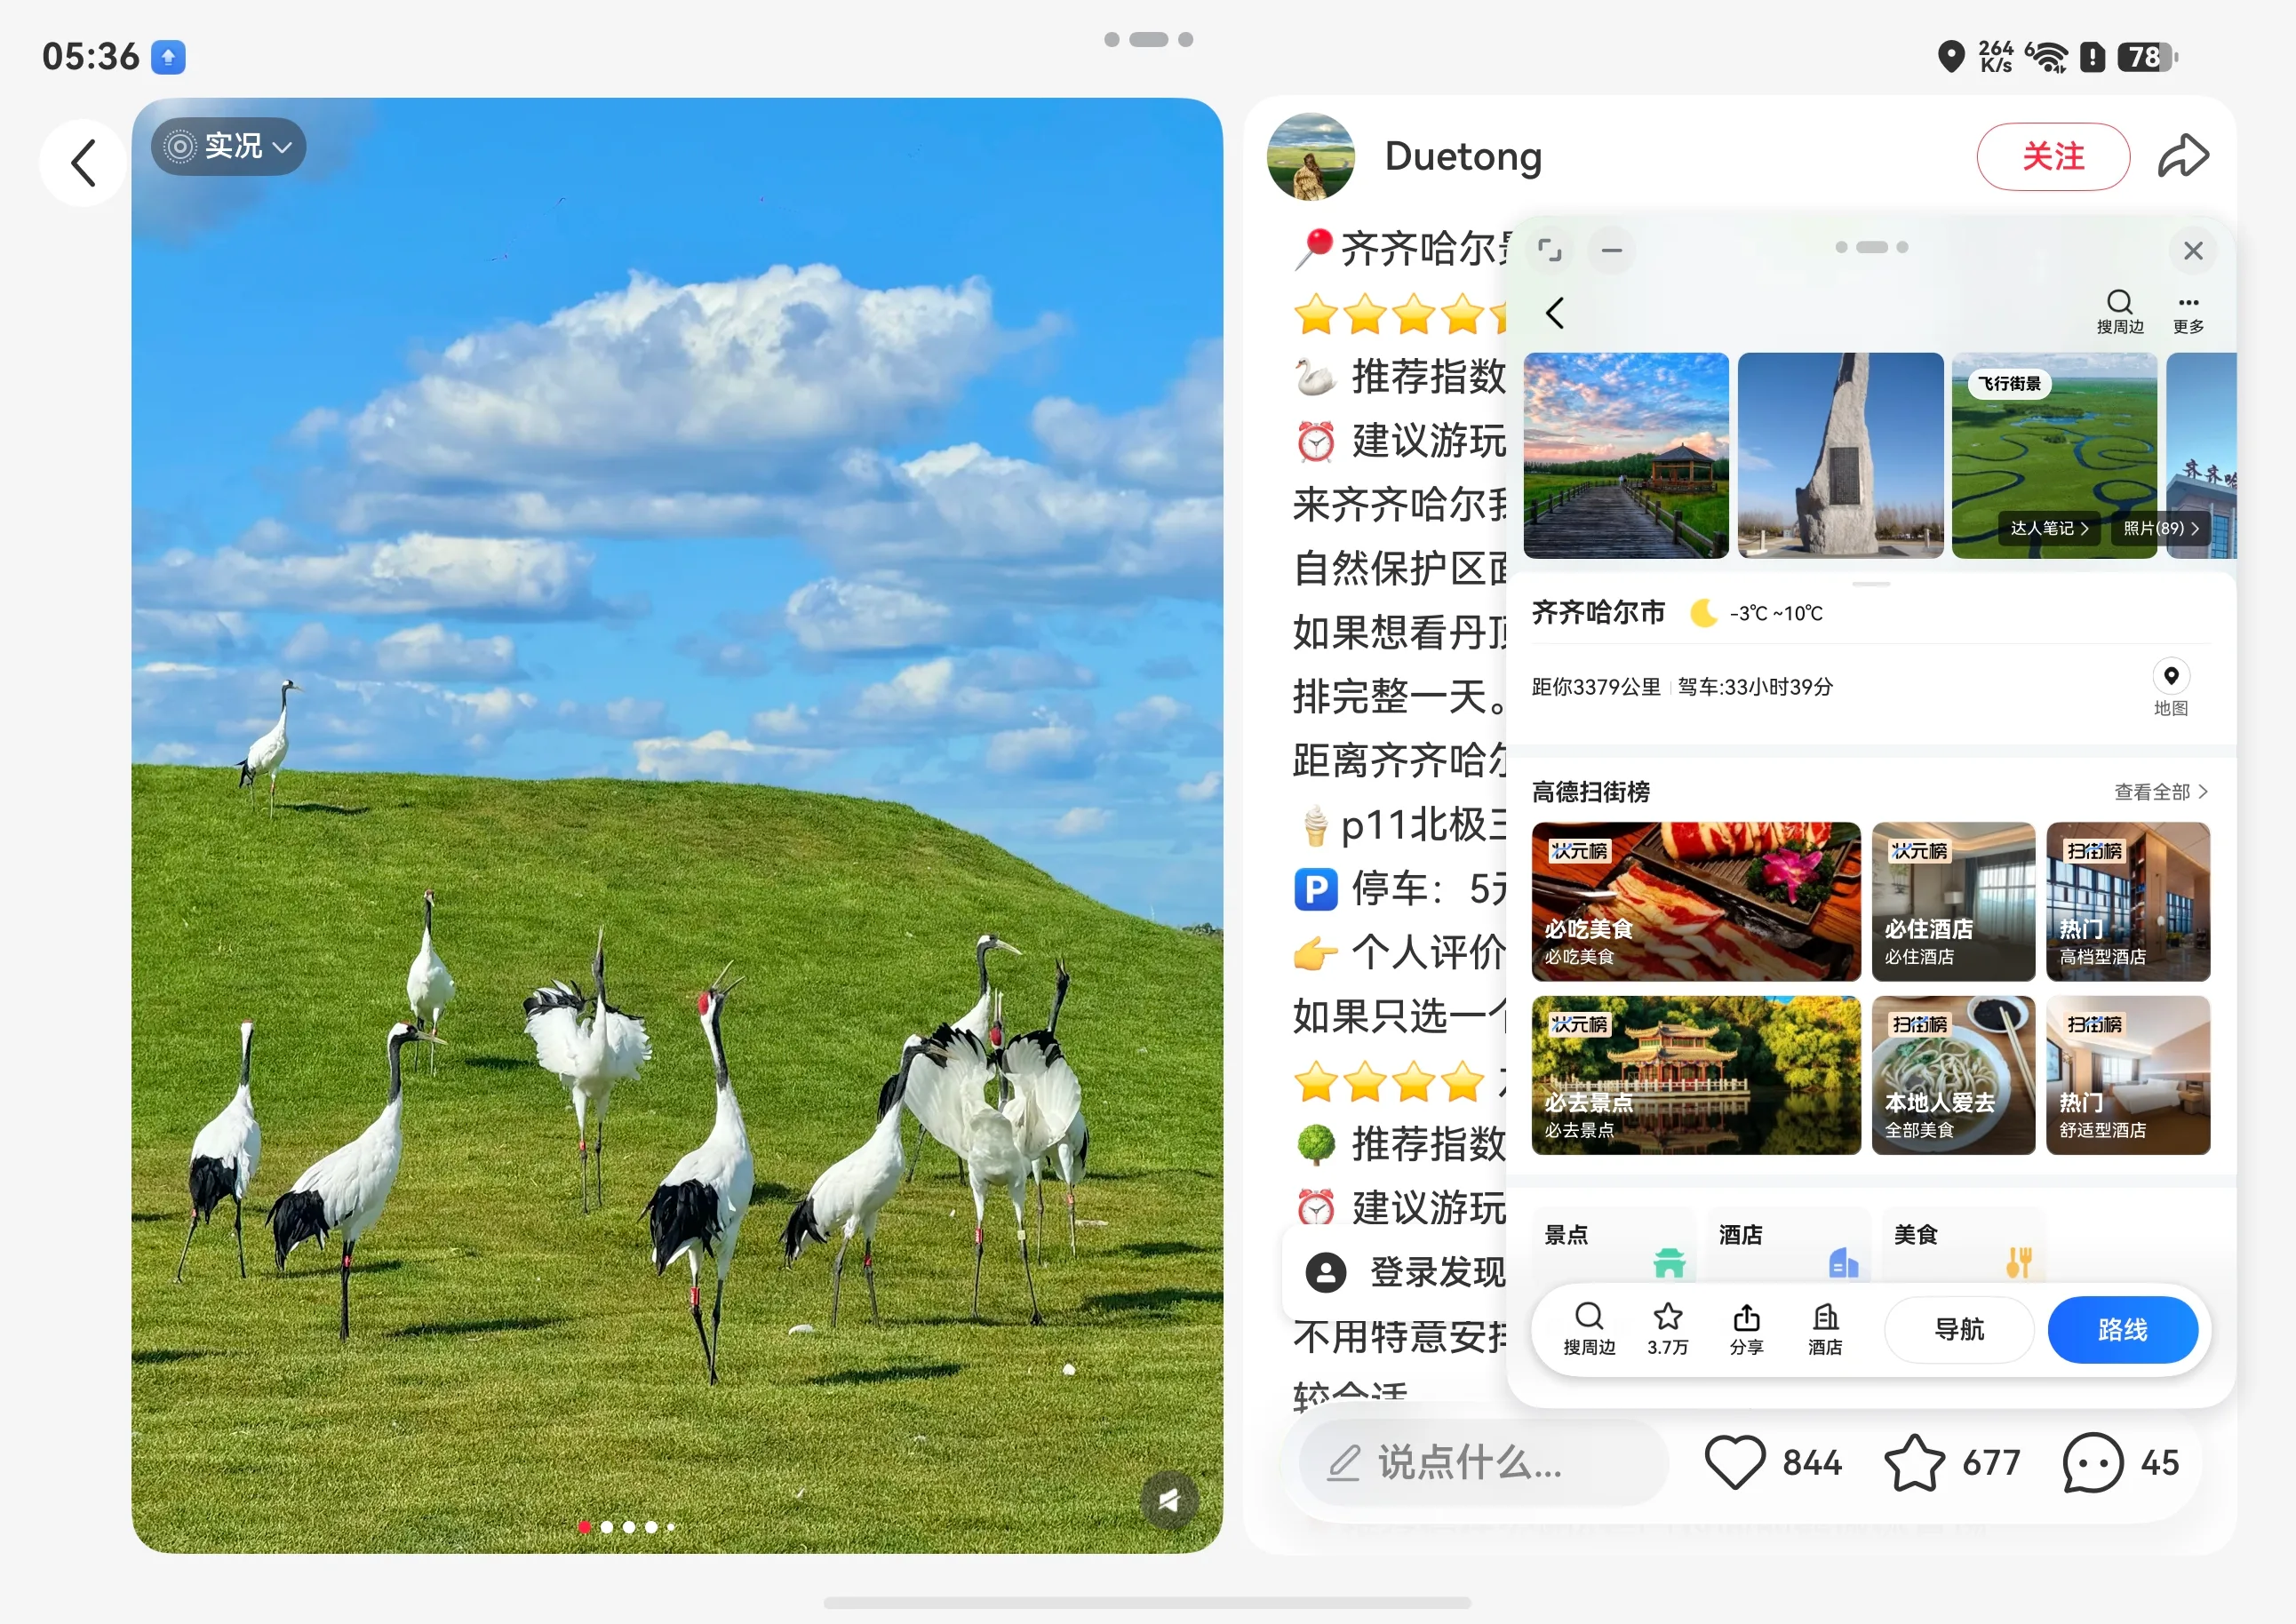
Task: View the pavilion boardwalk photo
Action: (x=1626, y=455)
